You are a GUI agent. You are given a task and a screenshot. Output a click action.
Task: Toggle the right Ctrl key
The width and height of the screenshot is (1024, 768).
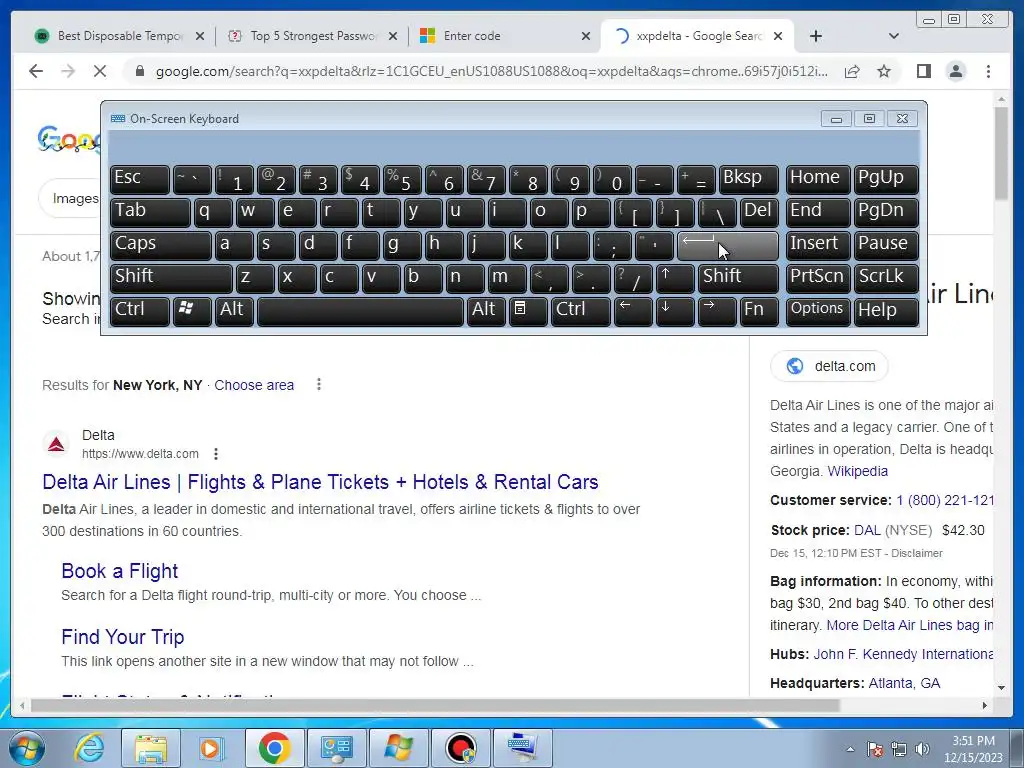tap(581, 312)
